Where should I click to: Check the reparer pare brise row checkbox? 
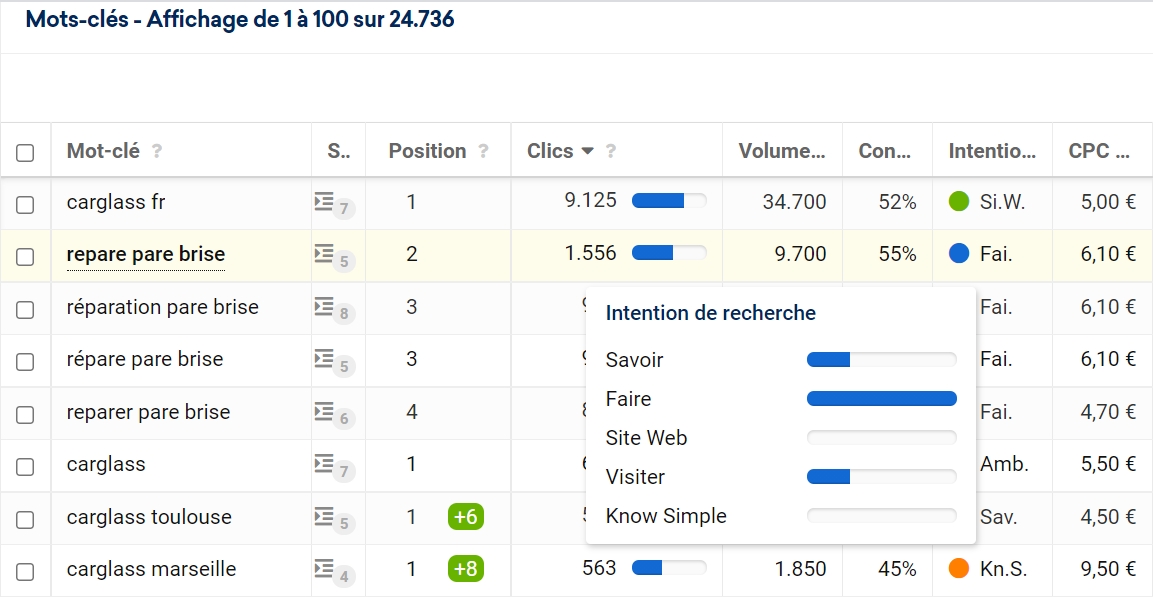click(x=25, y=415)
